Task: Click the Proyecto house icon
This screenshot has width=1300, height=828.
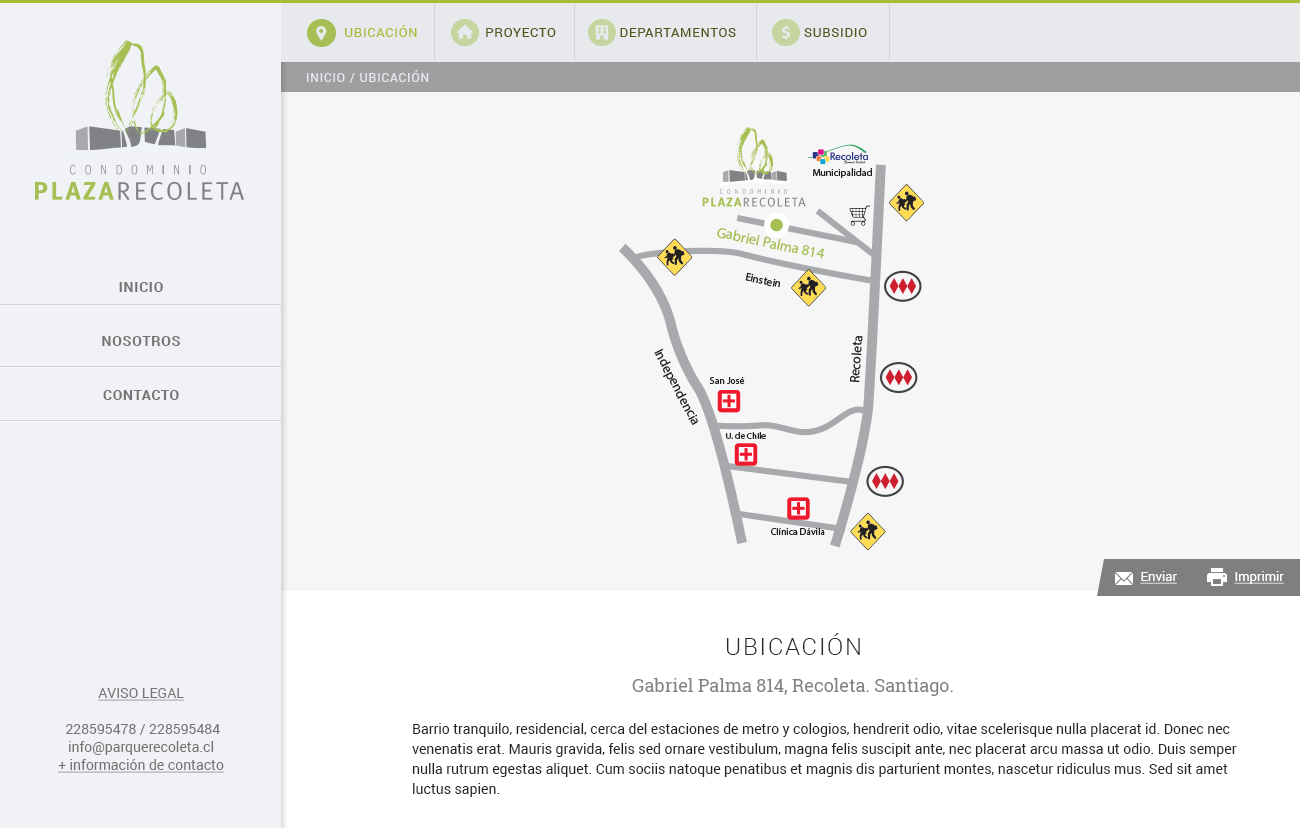Action: 465,33
